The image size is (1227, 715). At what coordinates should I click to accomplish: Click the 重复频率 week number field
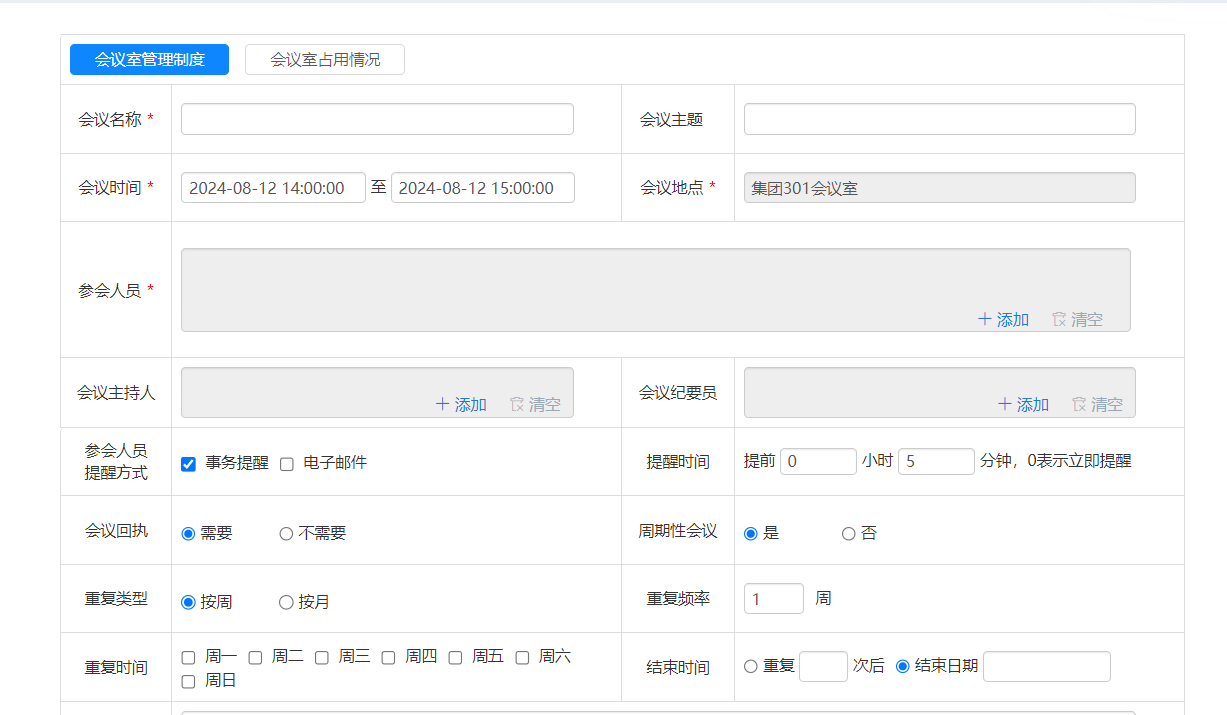coord(773,599)
